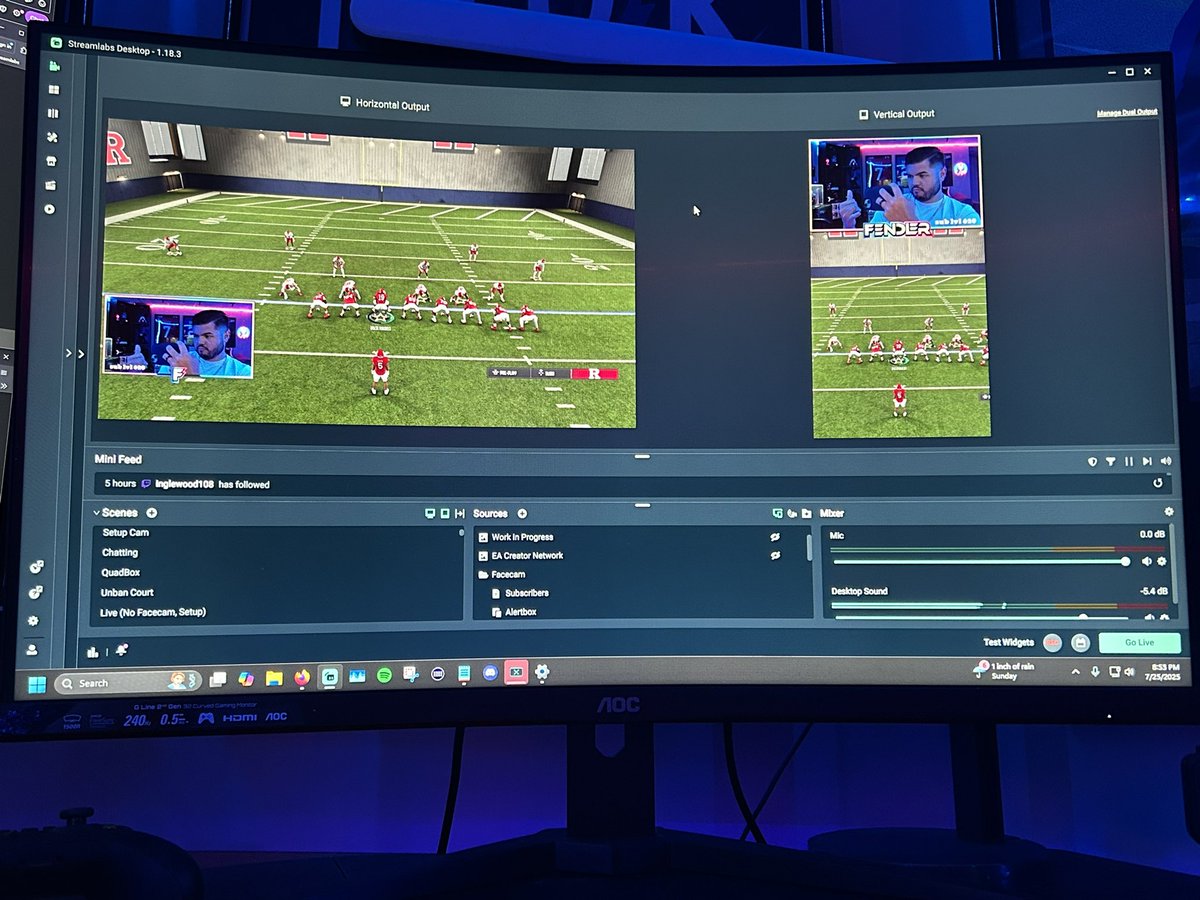Toggle the split-view icon in the Scenes header

pyautogui.click(x=459, y=513)
